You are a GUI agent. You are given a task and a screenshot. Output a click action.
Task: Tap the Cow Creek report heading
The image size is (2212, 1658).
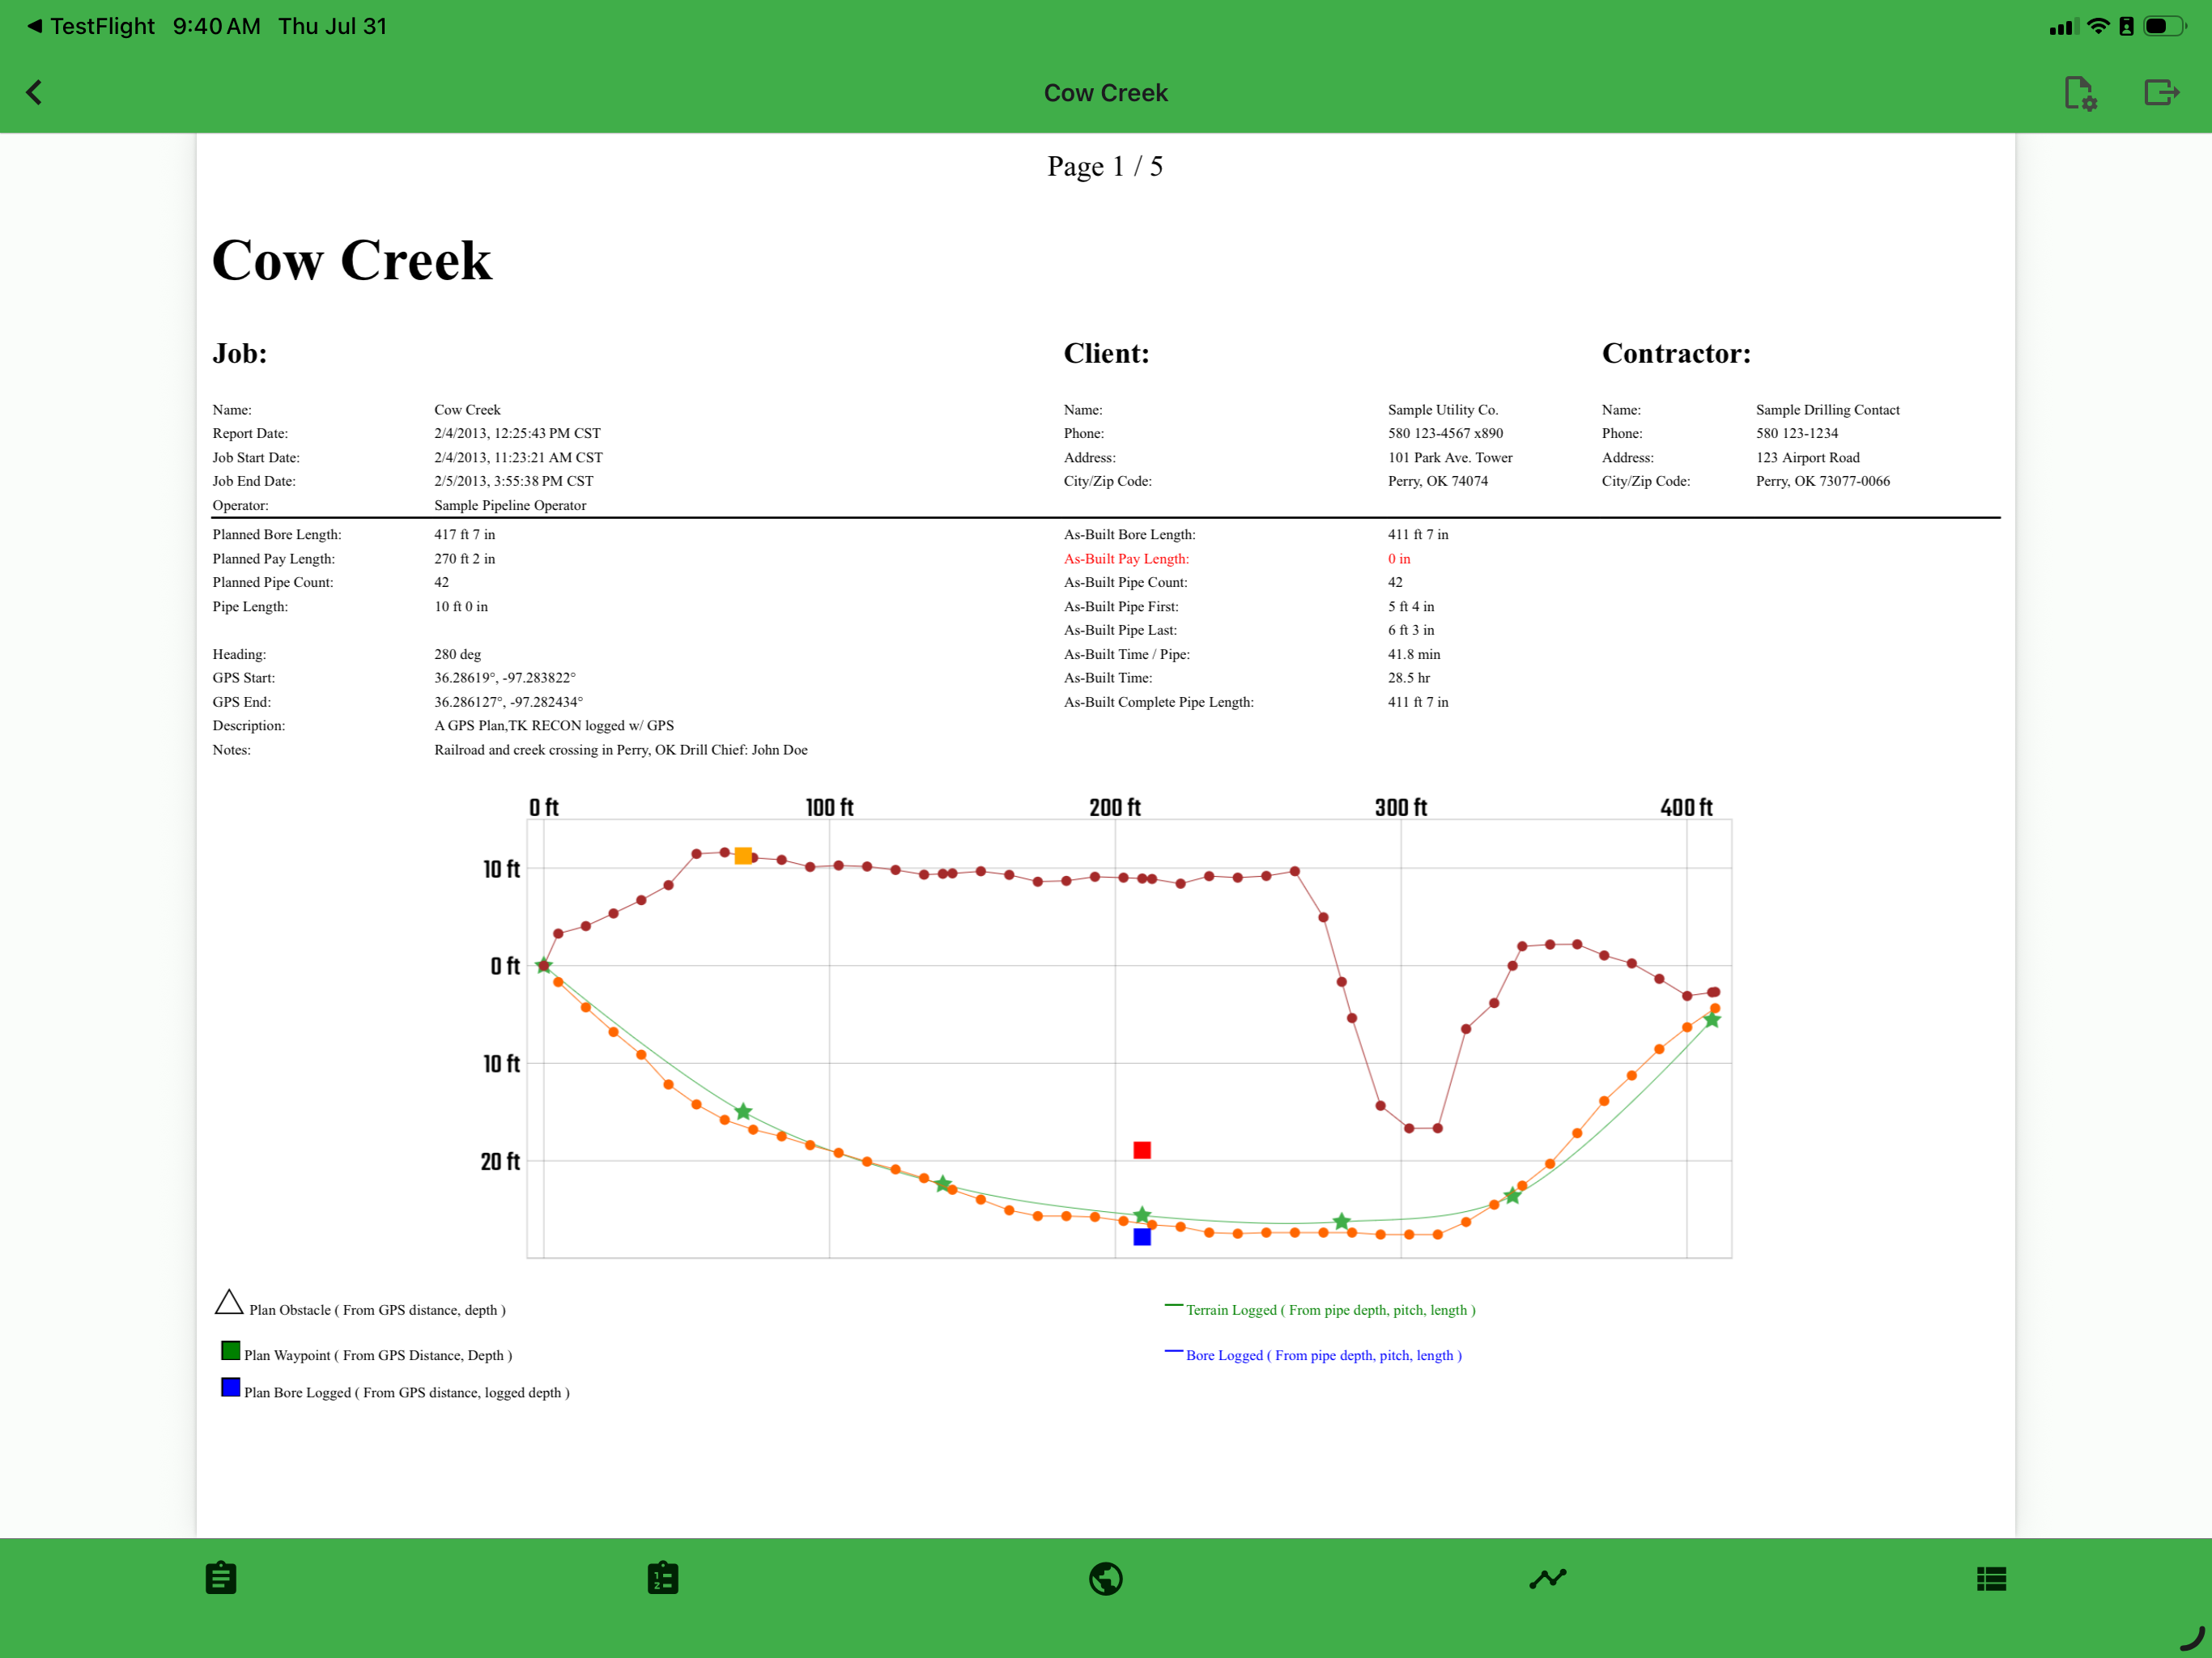pyautogui.click(x=352, y=260)
